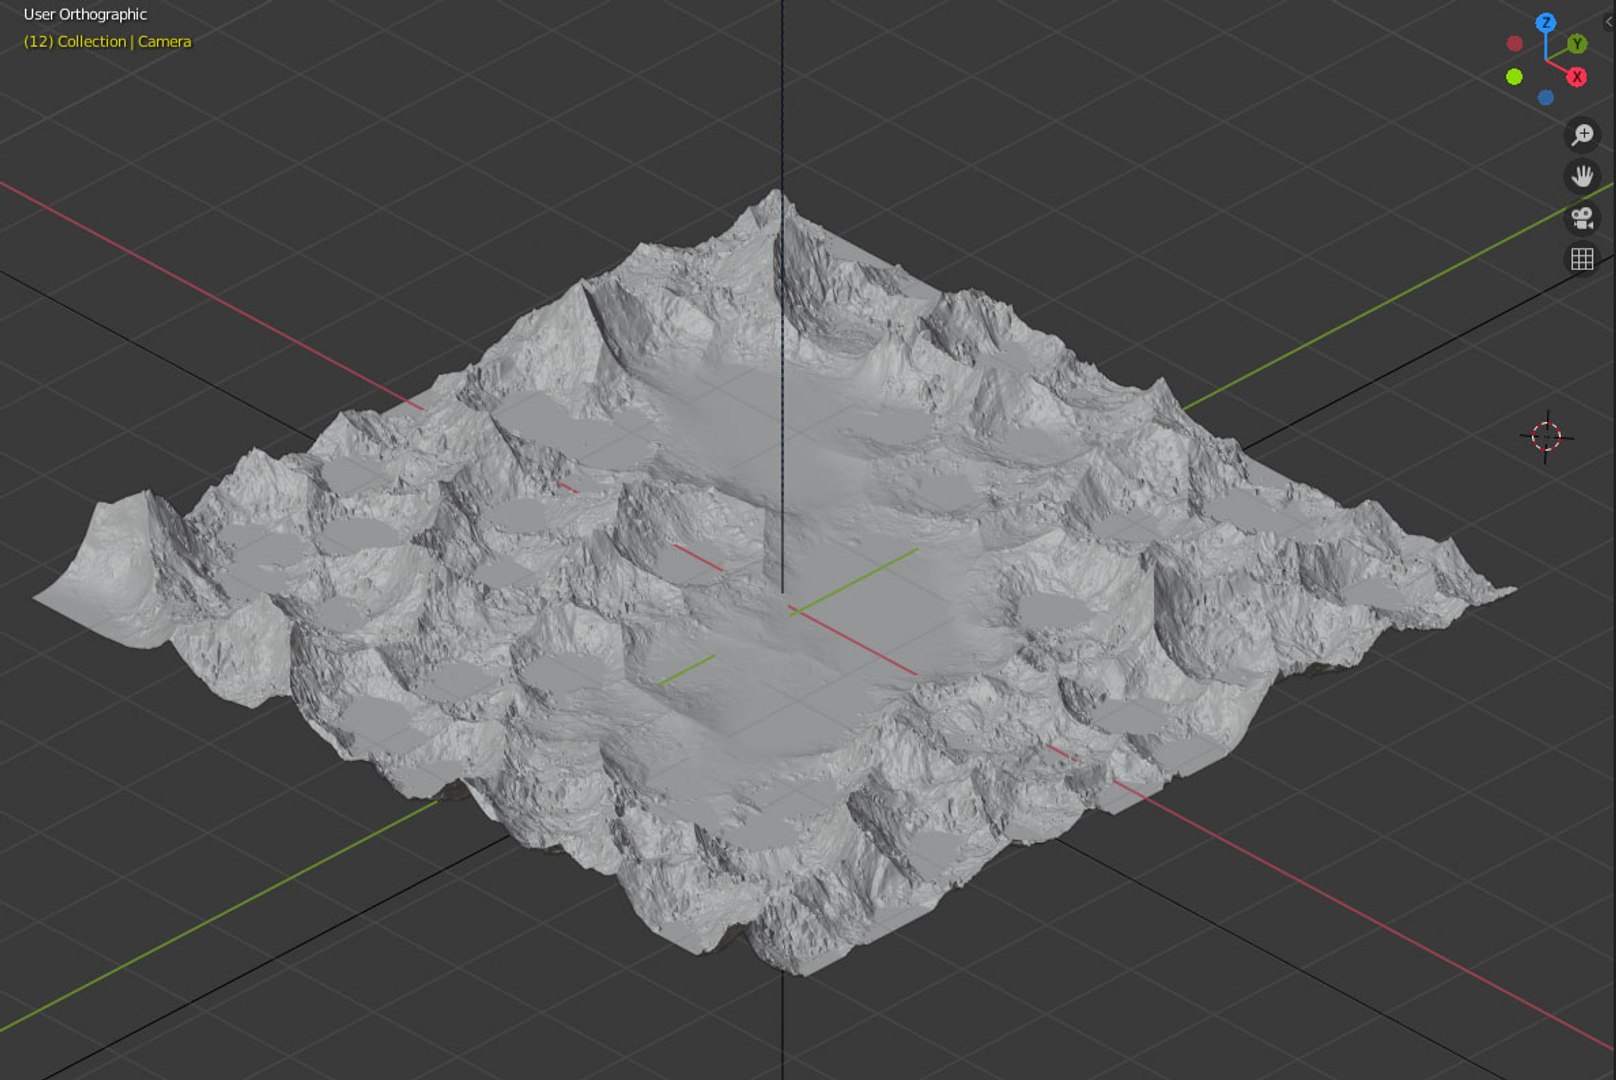Click the '(12) Collection | Camera' label
The width and height of the screenshot is (1616, 1080).
(107, 41)
